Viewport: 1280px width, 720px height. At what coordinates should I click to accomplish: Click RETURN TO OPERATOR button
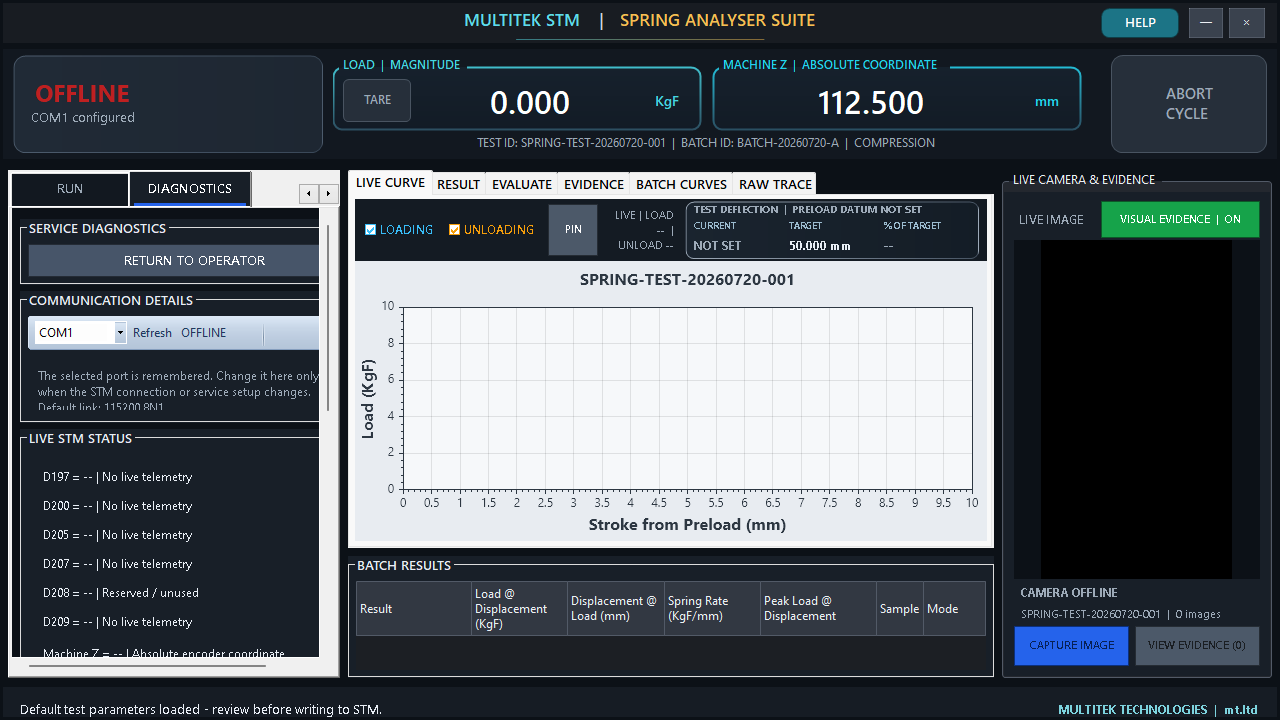(x=174, y=261)
